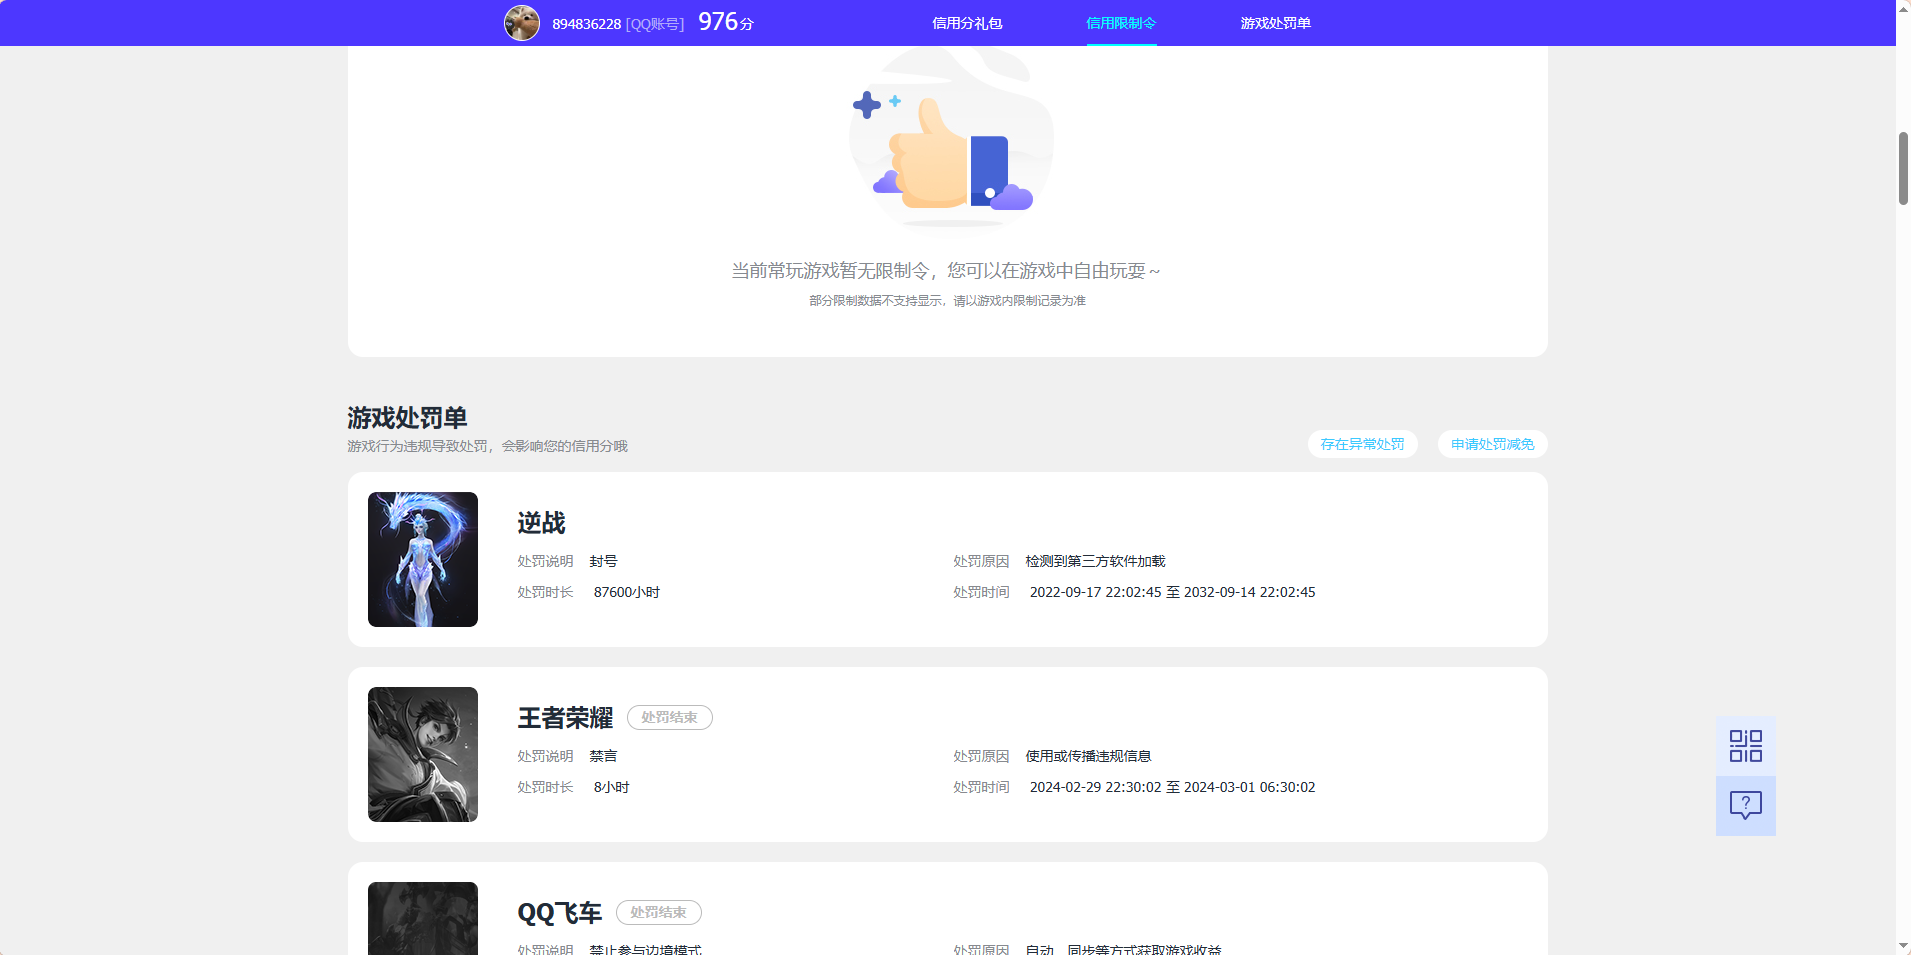Click the scrollbar up arrow

(x=1903, y=7)
